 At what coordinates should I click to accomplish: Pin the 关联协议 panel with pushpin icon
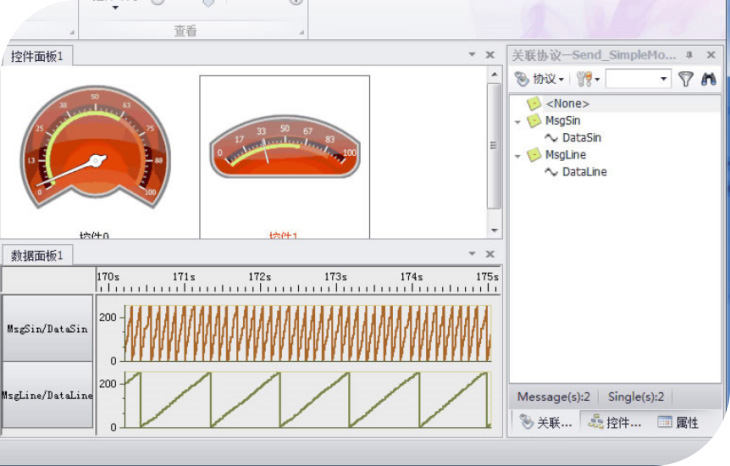tap(689, 55)
